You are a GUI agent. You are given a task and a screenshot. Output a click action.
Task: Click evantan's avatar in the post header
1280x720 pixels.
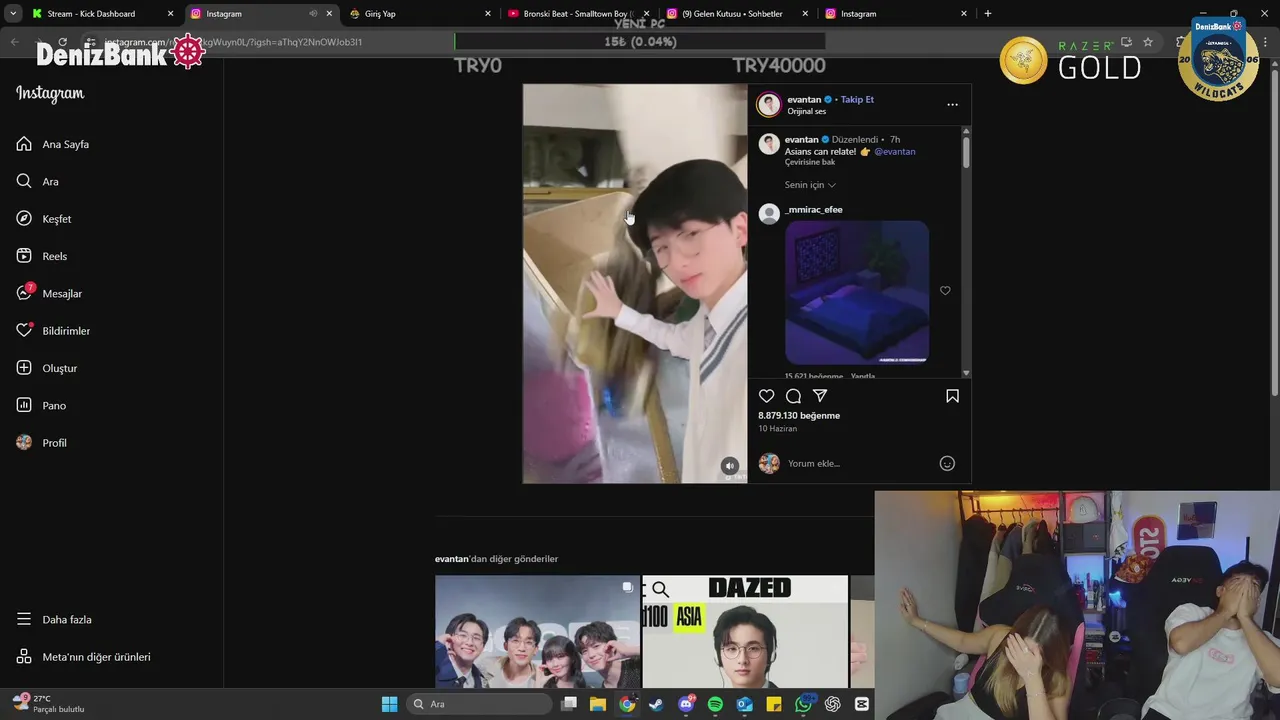(769, 104)
